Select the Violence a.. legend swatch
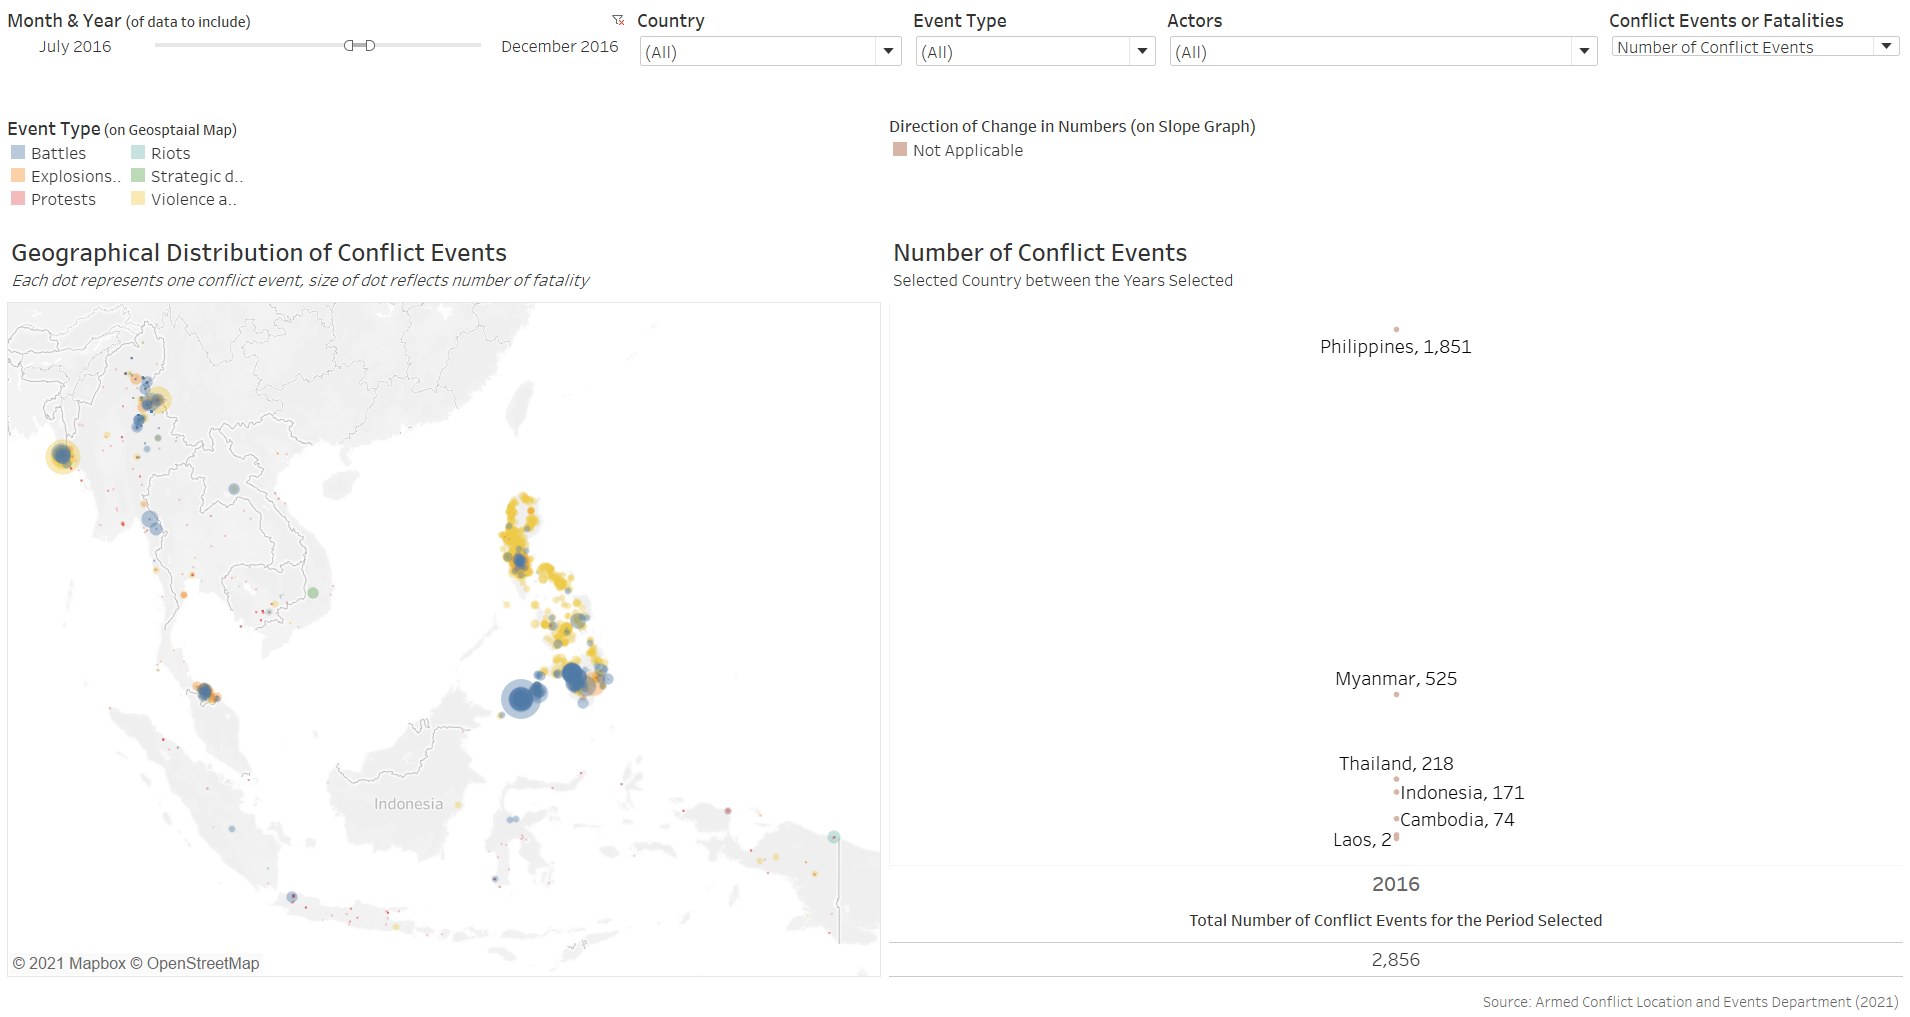Image resolution: width=1910 pixels, height=1017 pixels. pos(138,199)
